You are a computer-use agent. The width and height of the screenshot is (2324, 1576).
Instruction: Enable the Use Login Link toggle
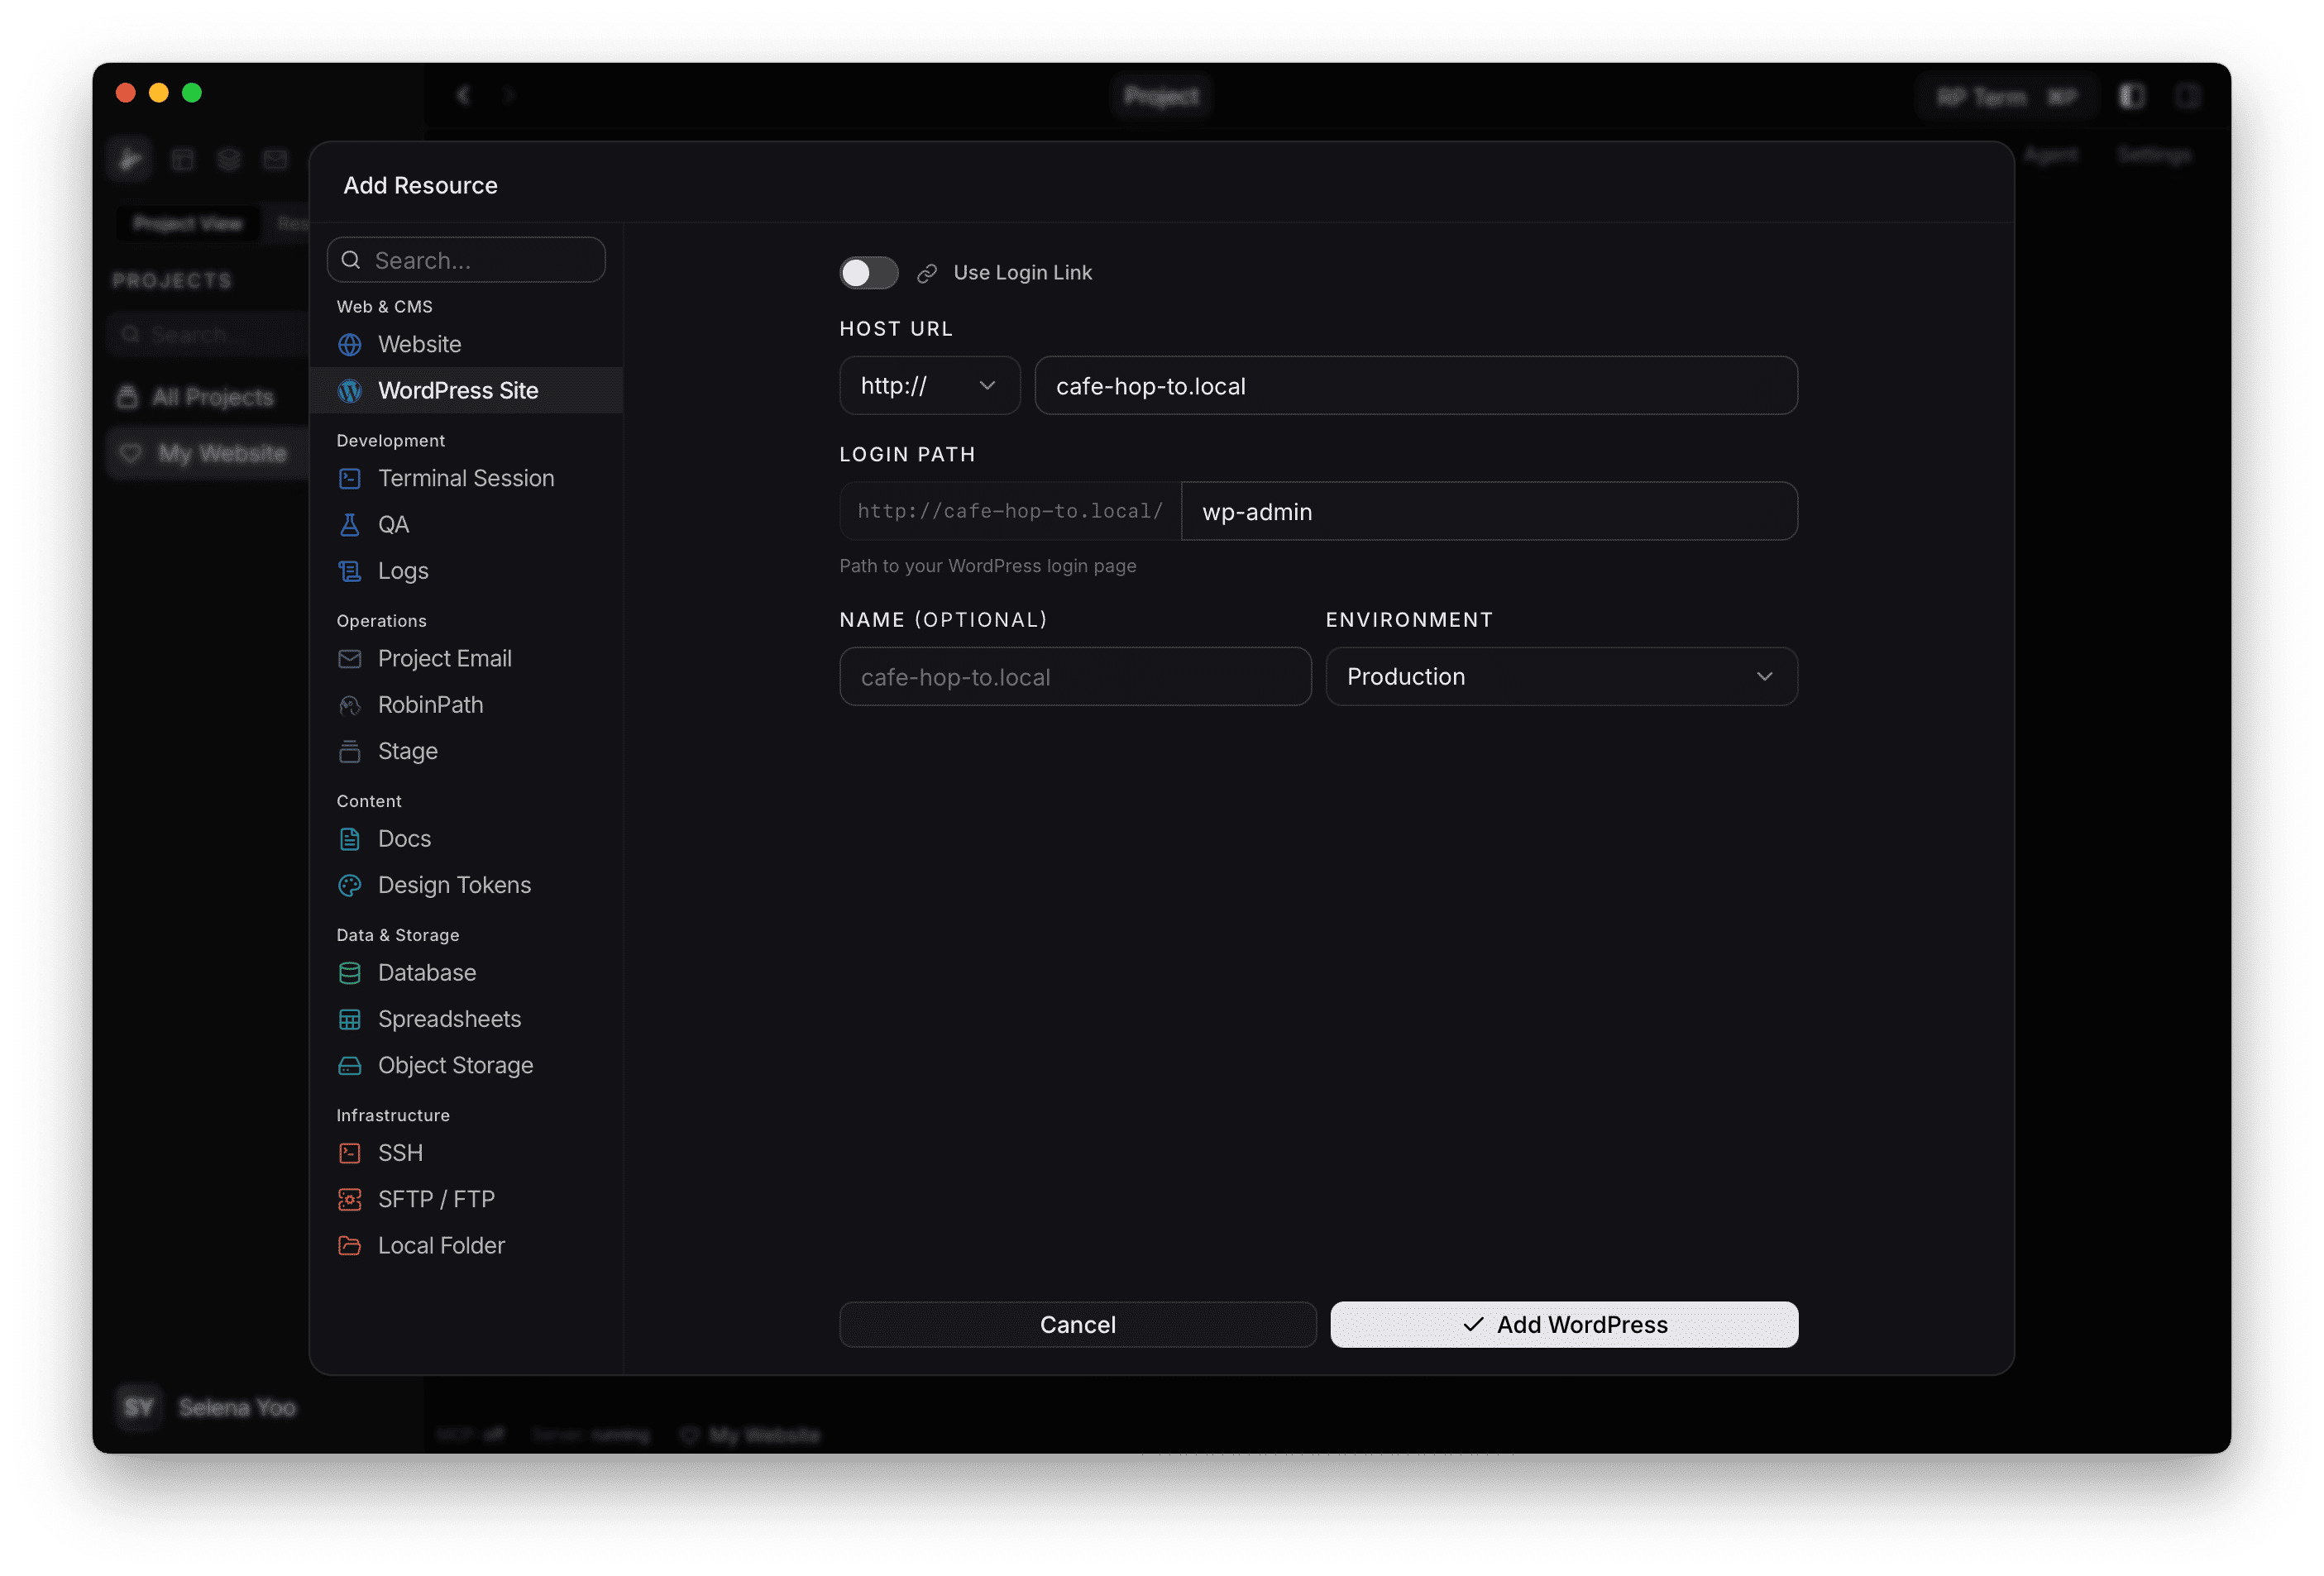868,272
